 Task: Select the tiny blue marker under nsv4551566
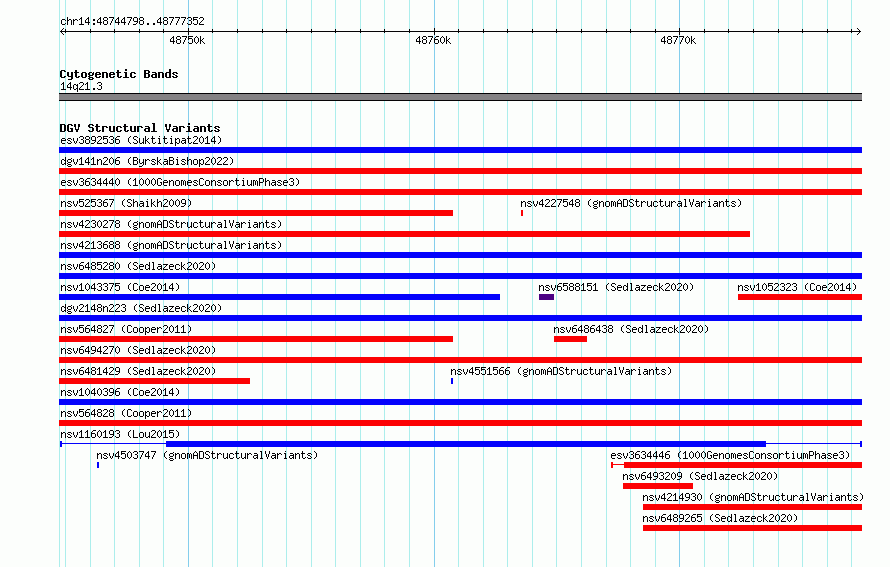click(452, 381)
